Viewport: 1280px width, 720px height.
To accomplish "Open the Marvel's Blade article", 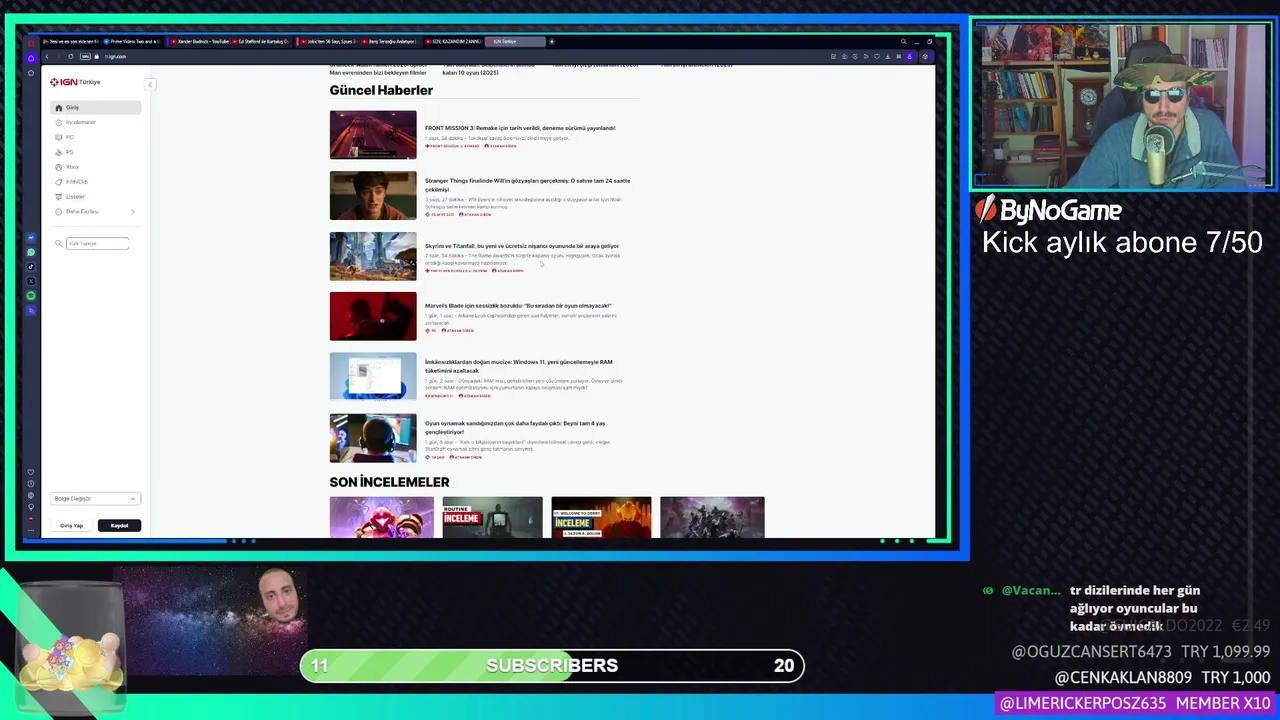I will (518, 306).
